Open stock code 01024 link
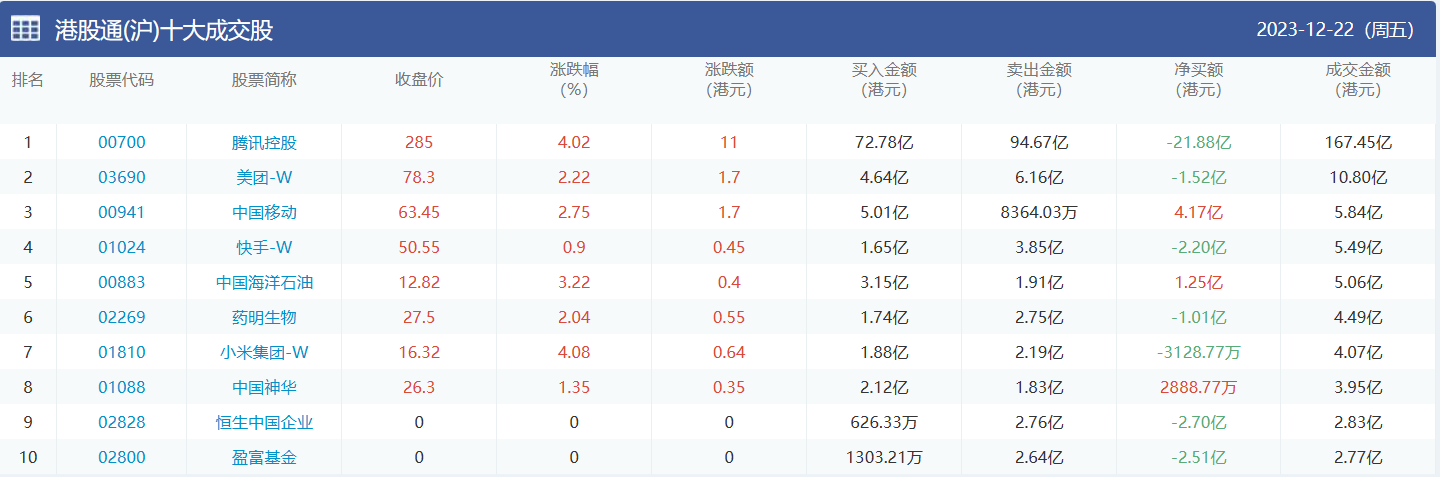Viewport: 1440px width, 477px height. point(121,247)
